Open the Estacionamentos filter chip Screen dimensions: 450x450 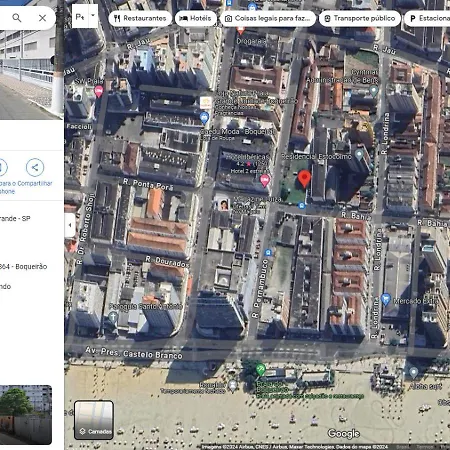click(x=427, y=18)
